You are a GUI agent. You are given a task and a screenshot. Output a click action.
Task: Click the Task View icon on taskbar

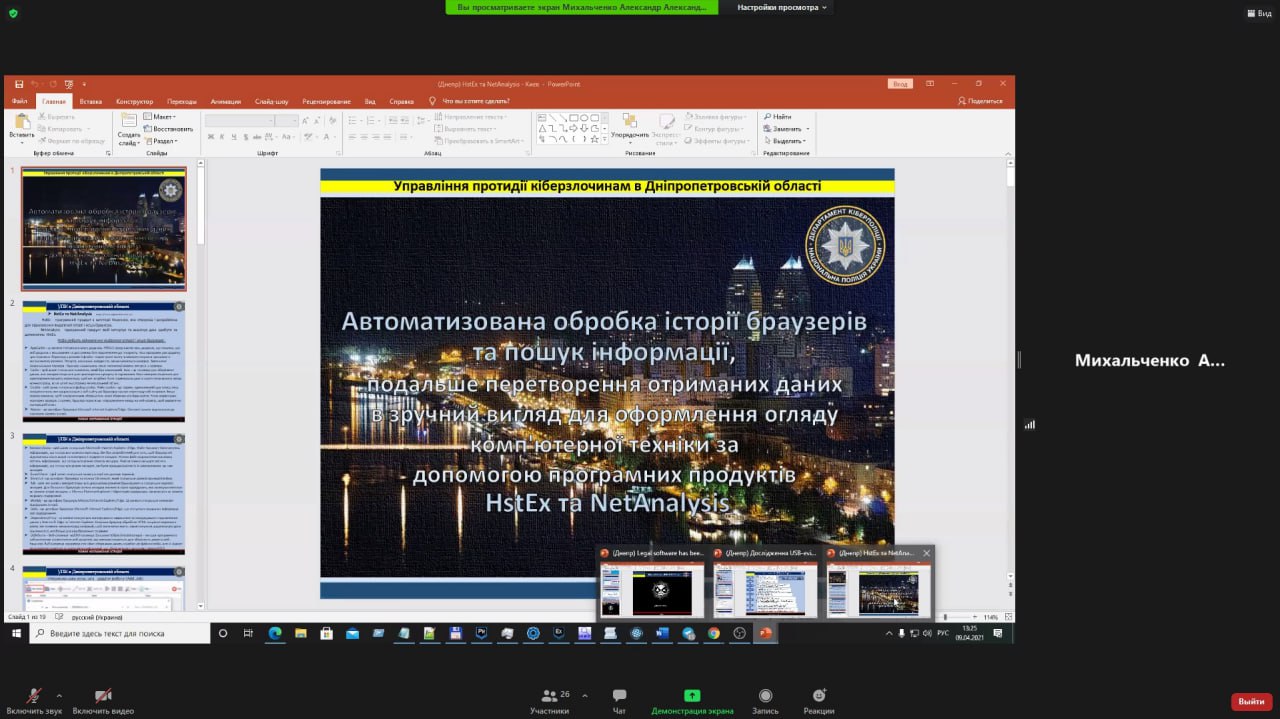tap(248, 633)
